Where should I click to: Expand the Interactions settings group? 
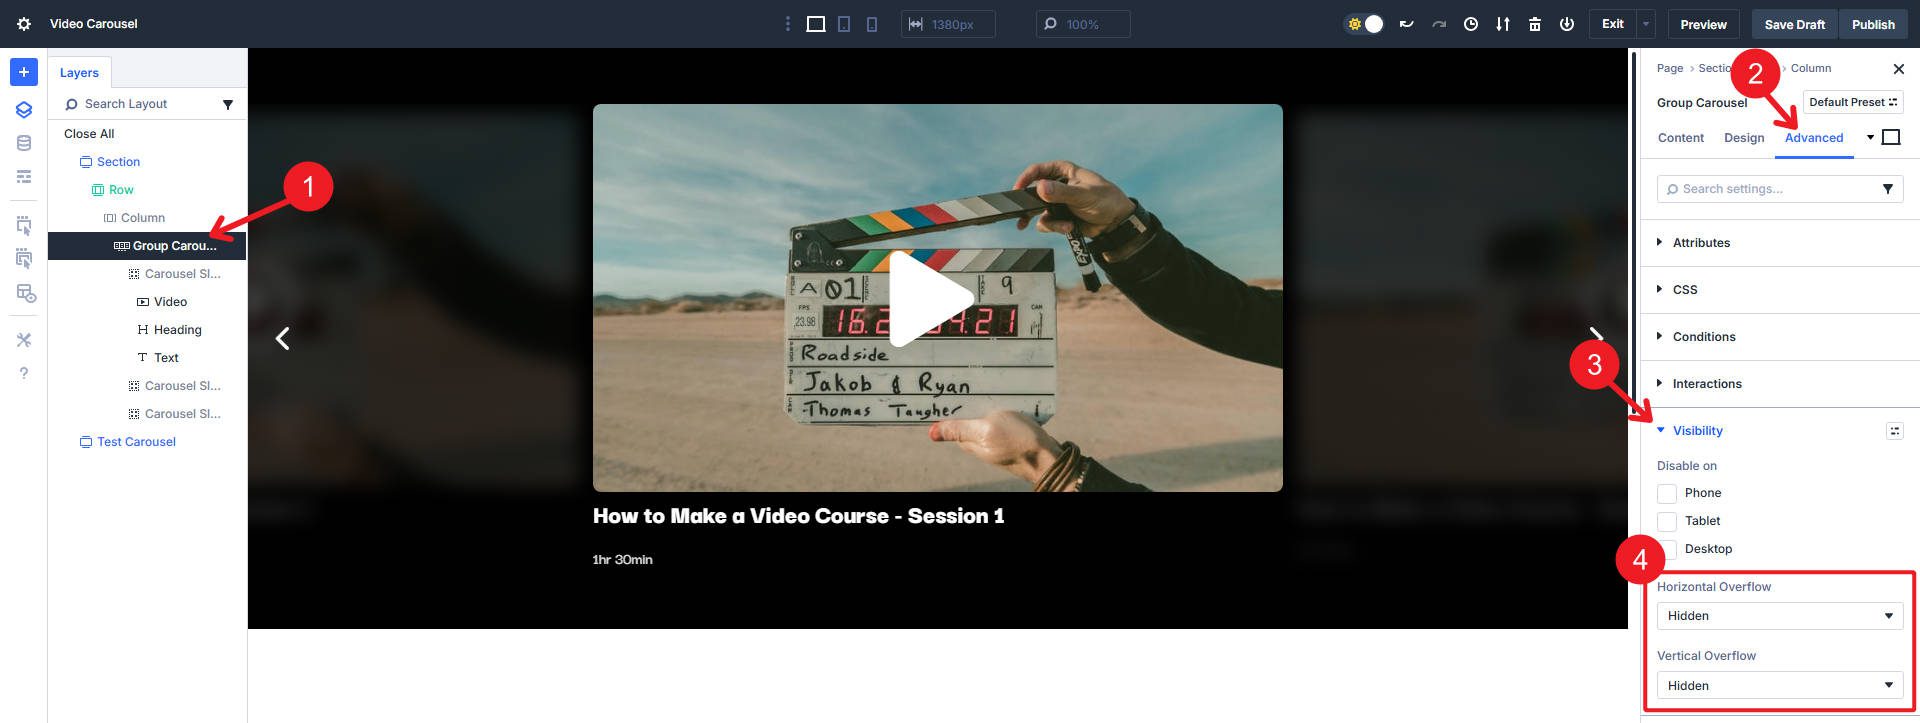pyautogui.click(x=1706, y=384)
